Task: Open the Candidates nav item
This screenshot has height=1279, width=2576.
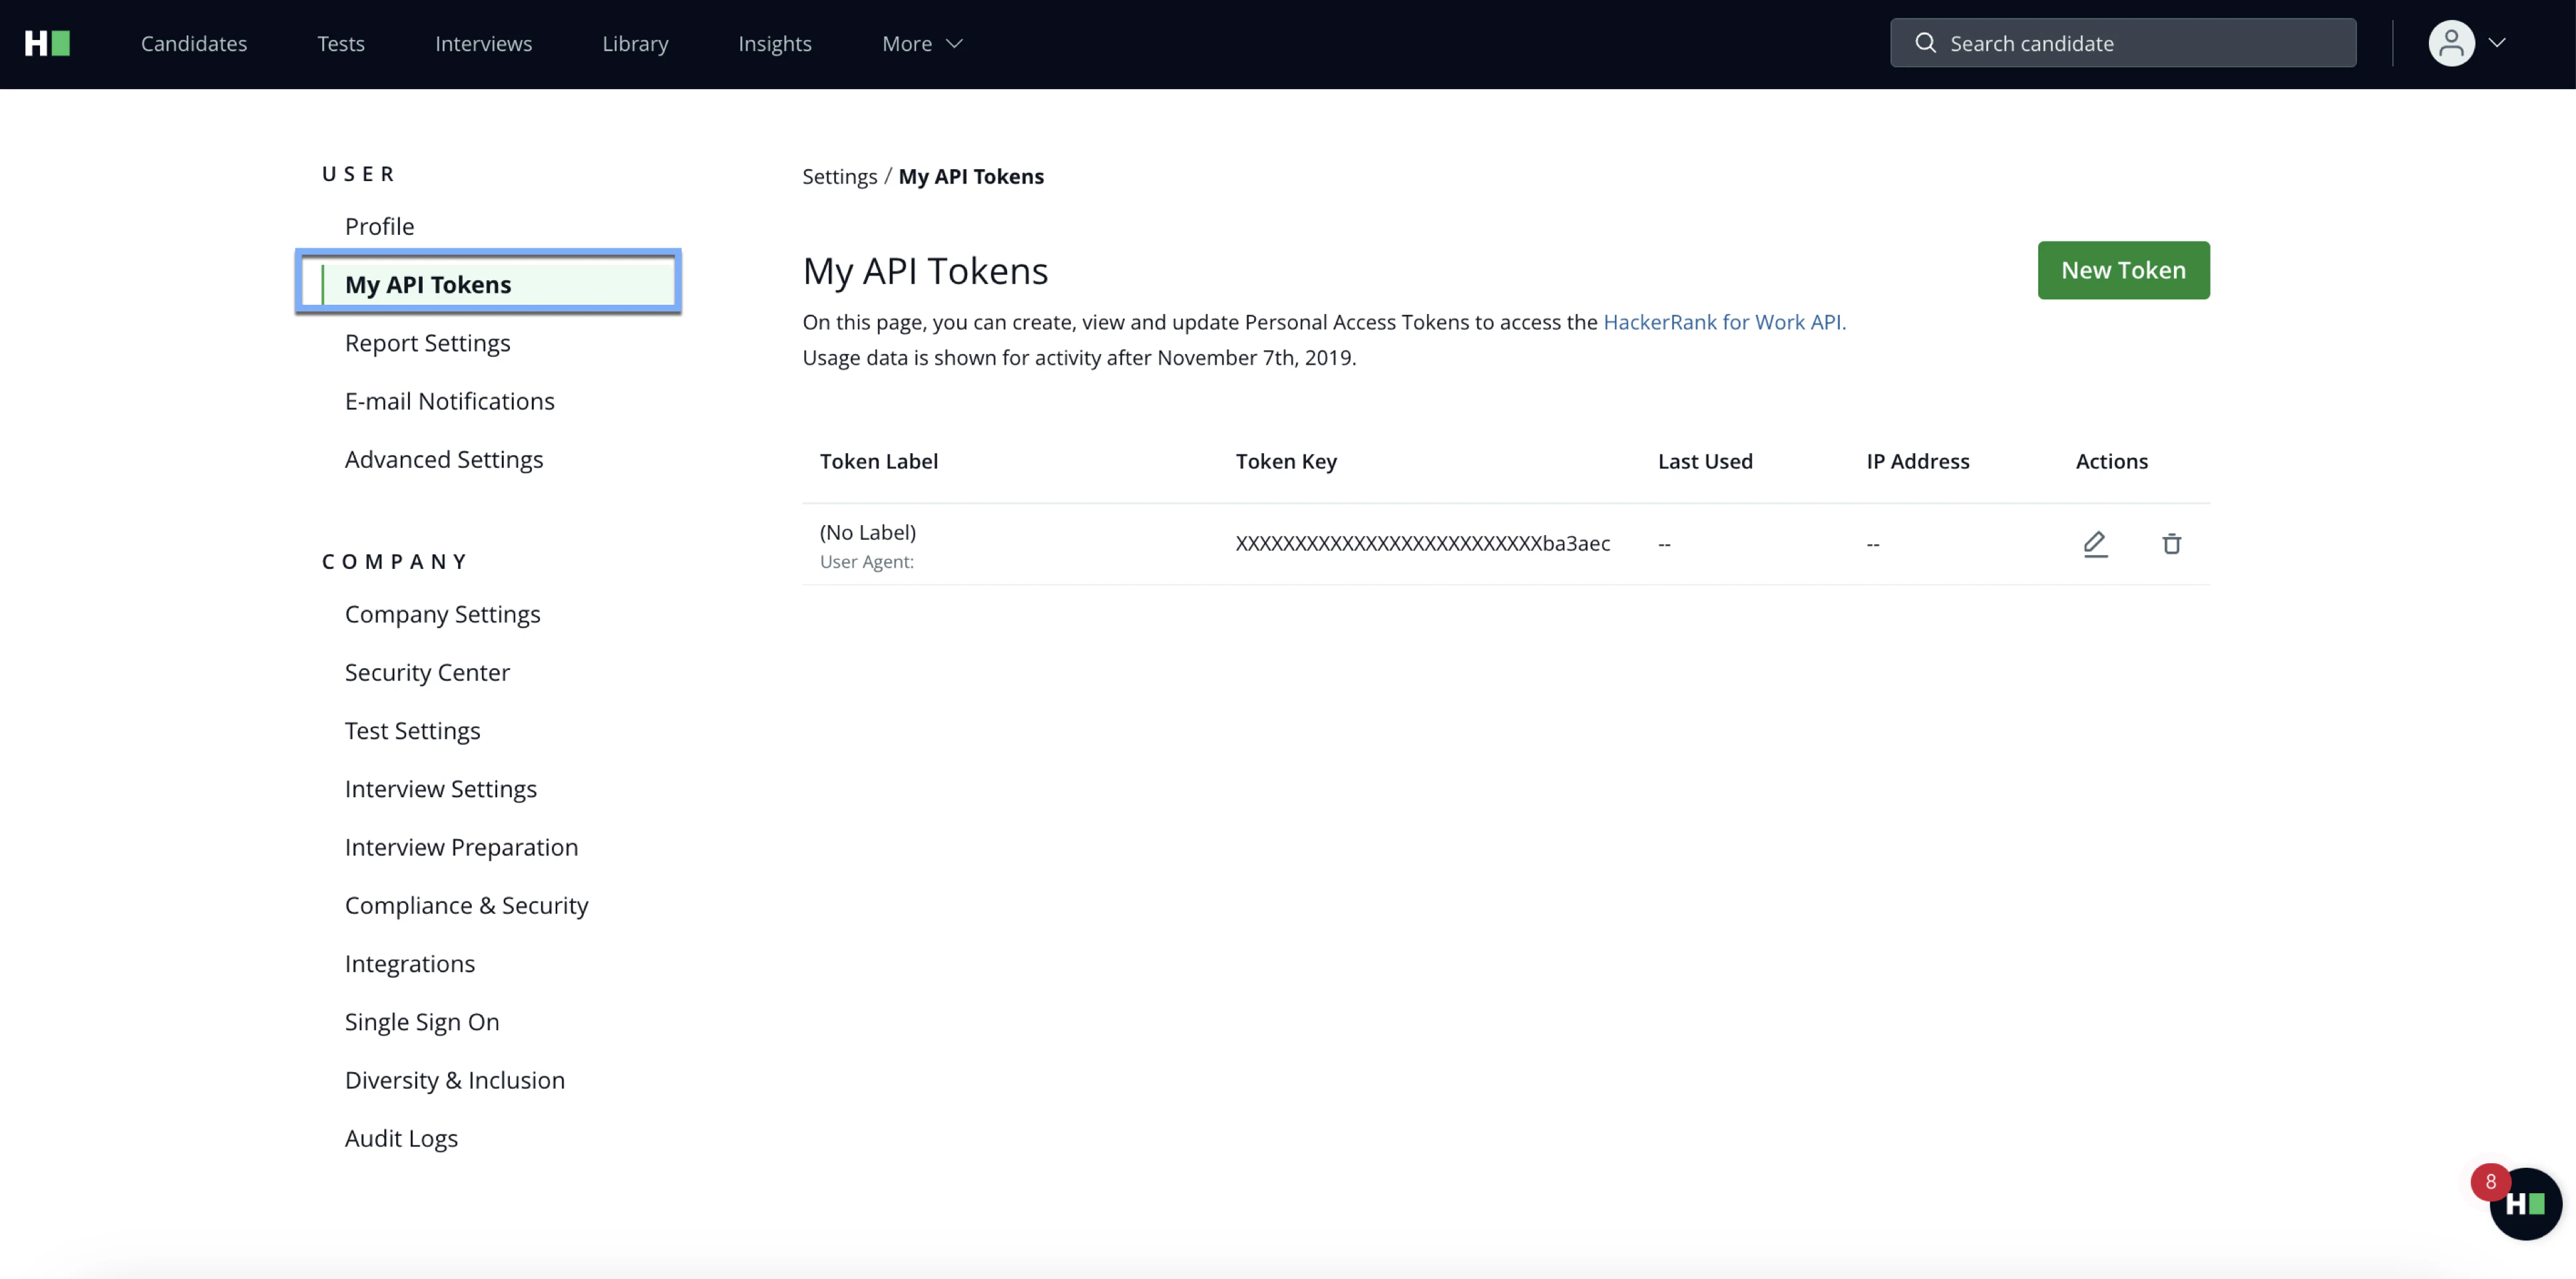Action: click(194, 43)
